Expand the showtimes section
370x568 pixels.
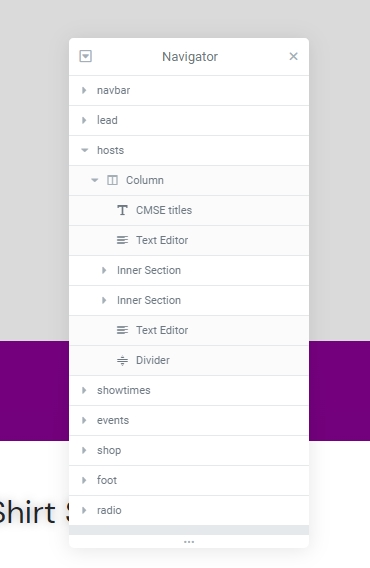(84, 390)
